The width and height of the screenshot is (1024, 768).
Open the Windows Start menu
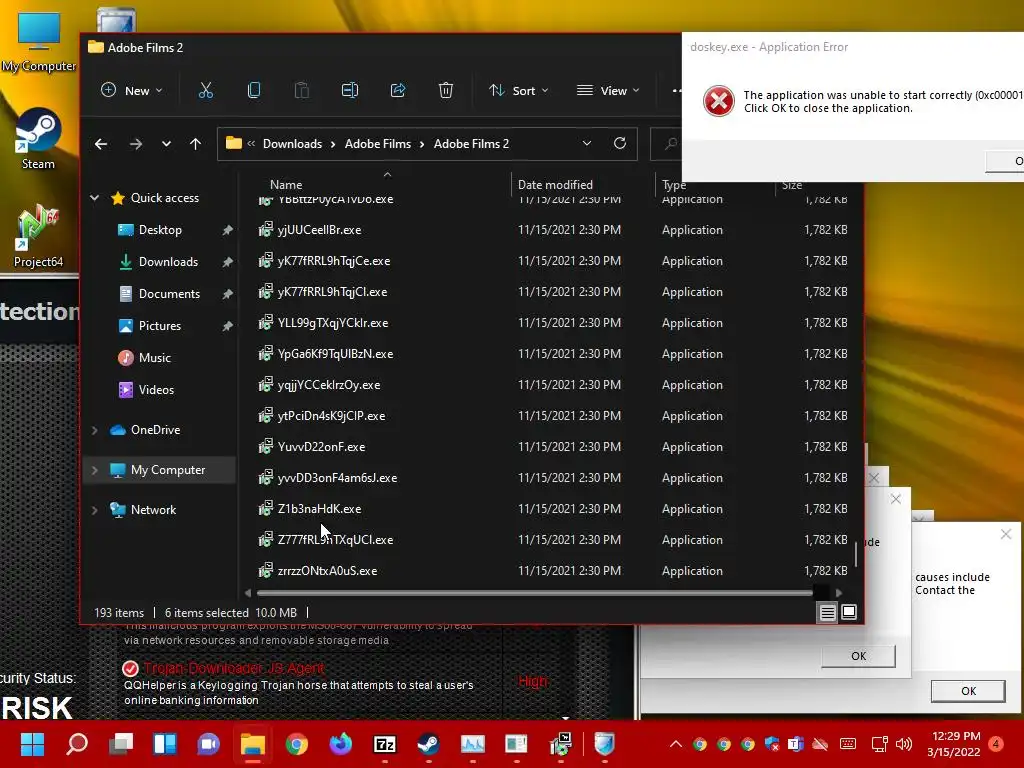[x=32, y=744]
